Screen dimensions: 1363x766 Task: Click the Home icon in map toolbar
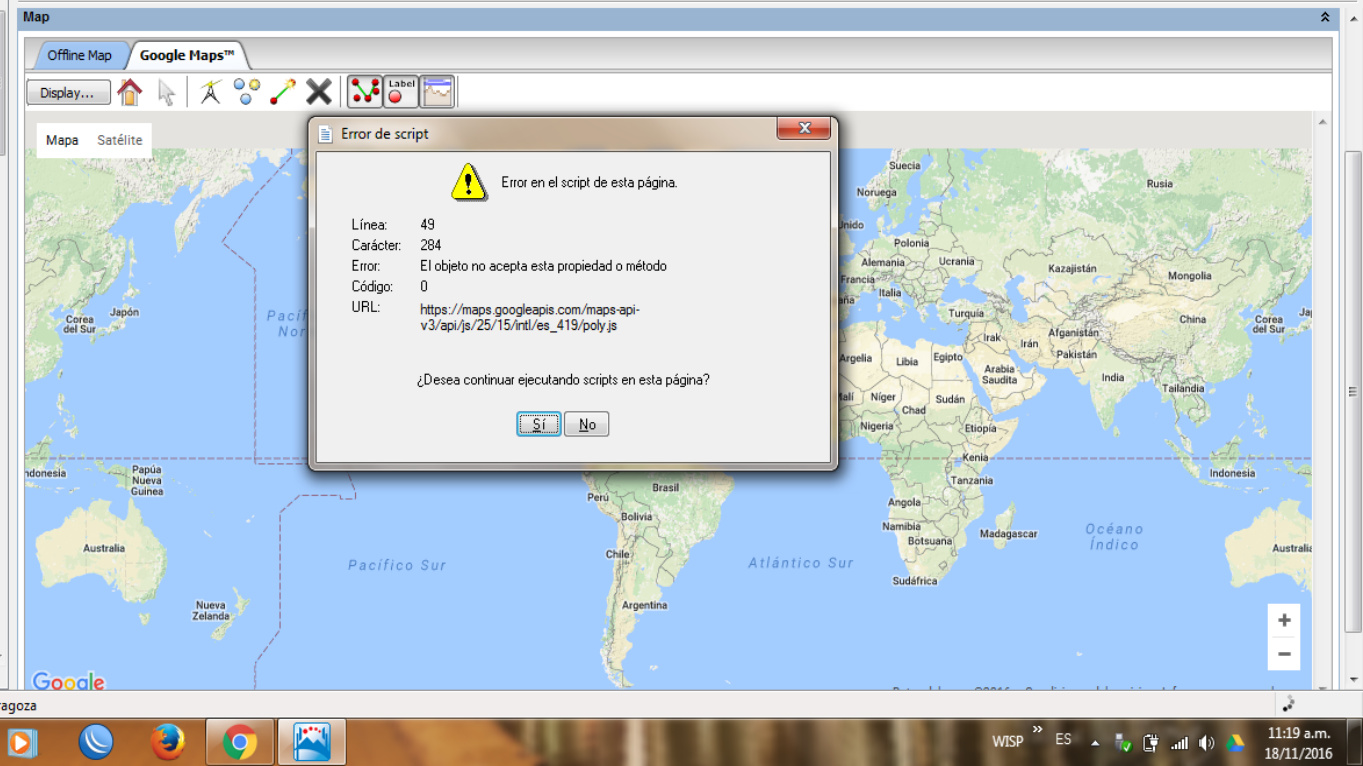130,92
